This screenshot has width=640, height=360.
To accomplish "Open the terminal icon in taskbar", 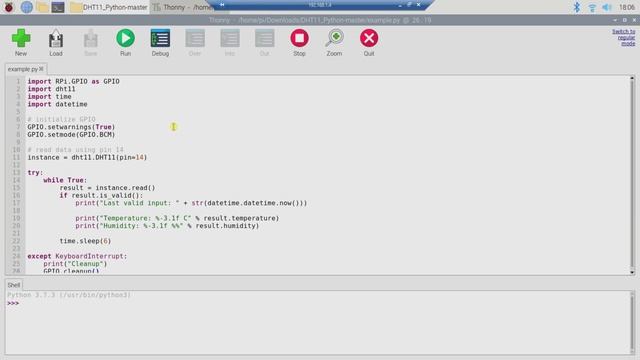I will 58,7.
